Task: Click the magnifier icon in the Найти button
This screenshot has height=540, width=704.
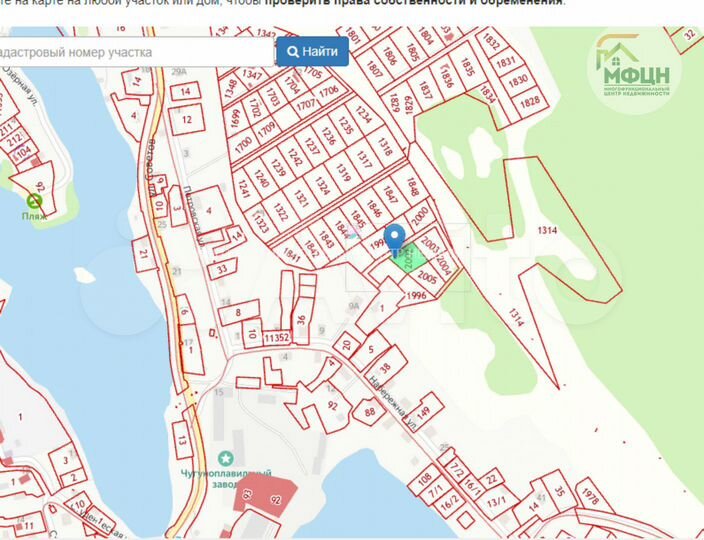Action: (x=292, y=51)
